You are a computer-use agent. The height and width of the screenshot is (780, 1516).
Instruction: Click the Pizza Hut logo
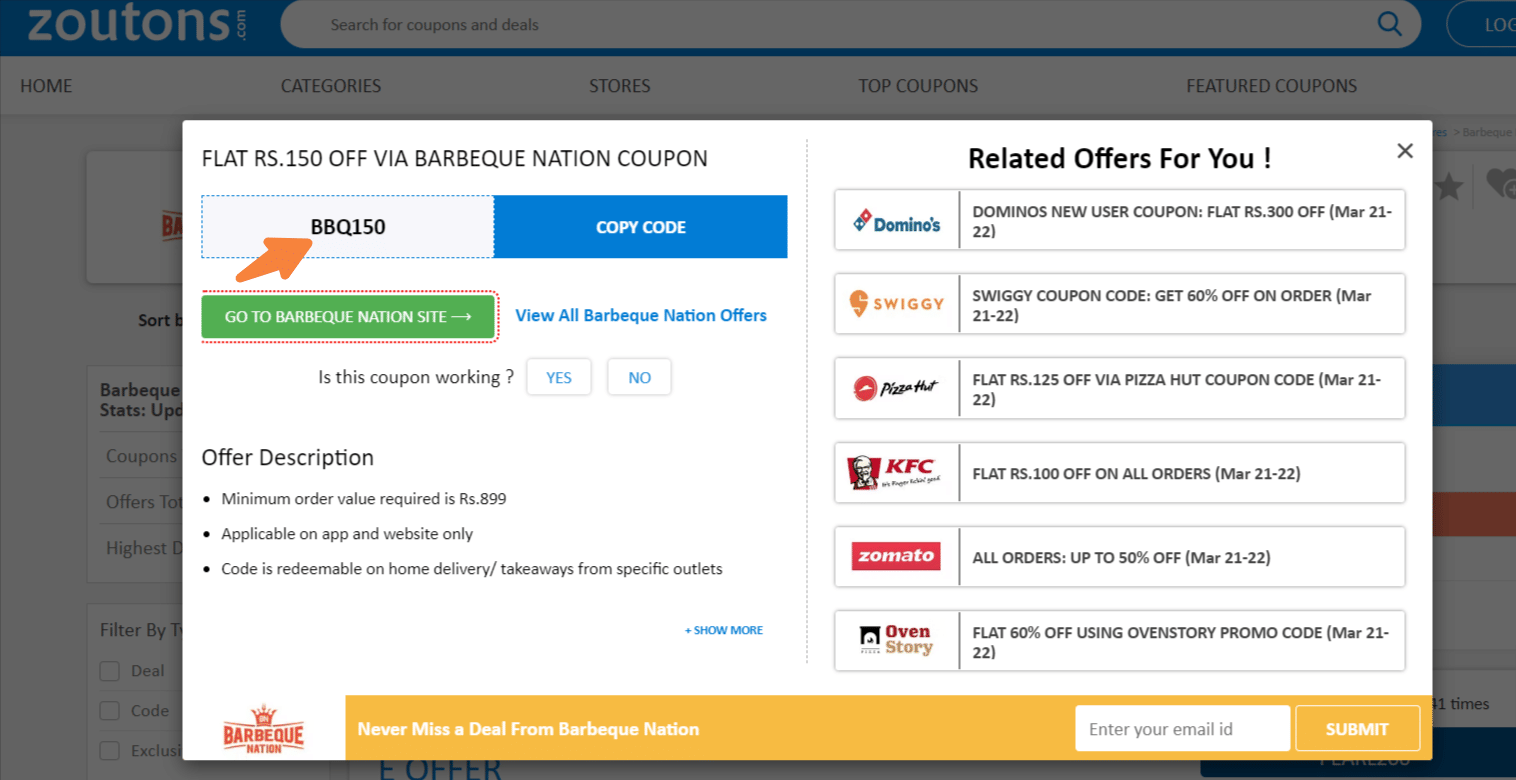pyautogui.click(x=897, y=388)
